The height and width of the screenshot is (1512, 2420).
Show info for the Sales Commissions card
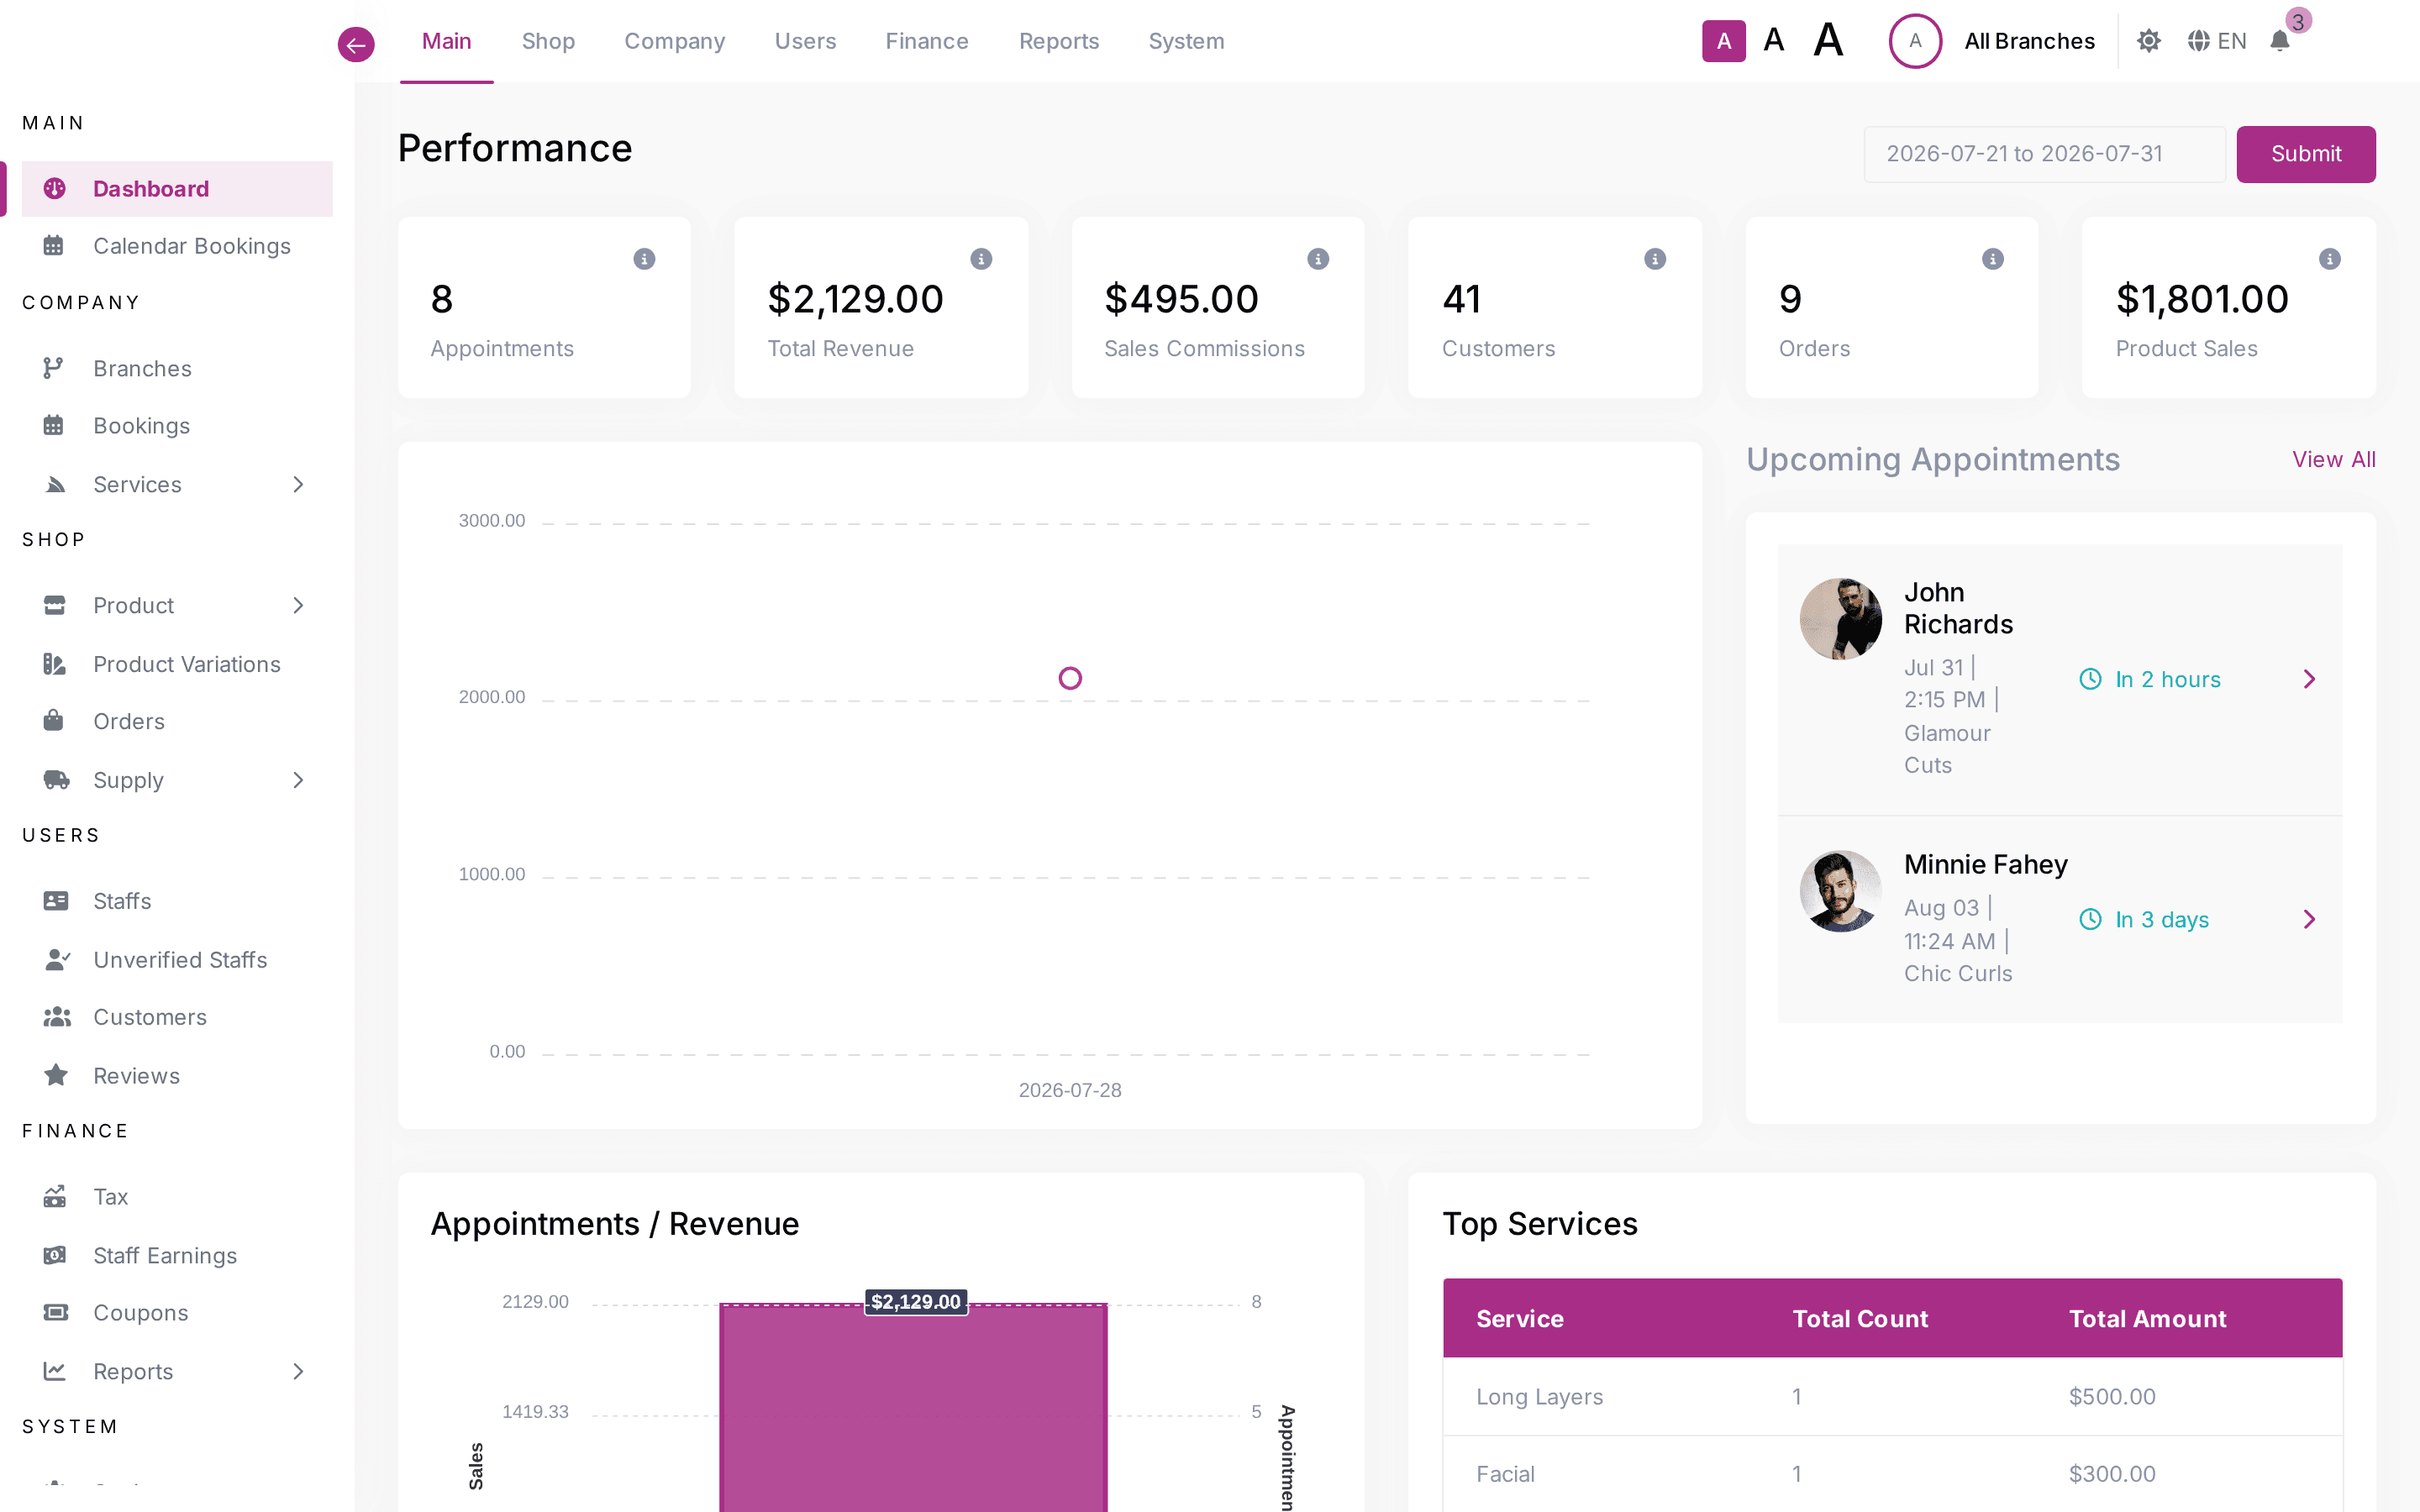click(1318, 259)
